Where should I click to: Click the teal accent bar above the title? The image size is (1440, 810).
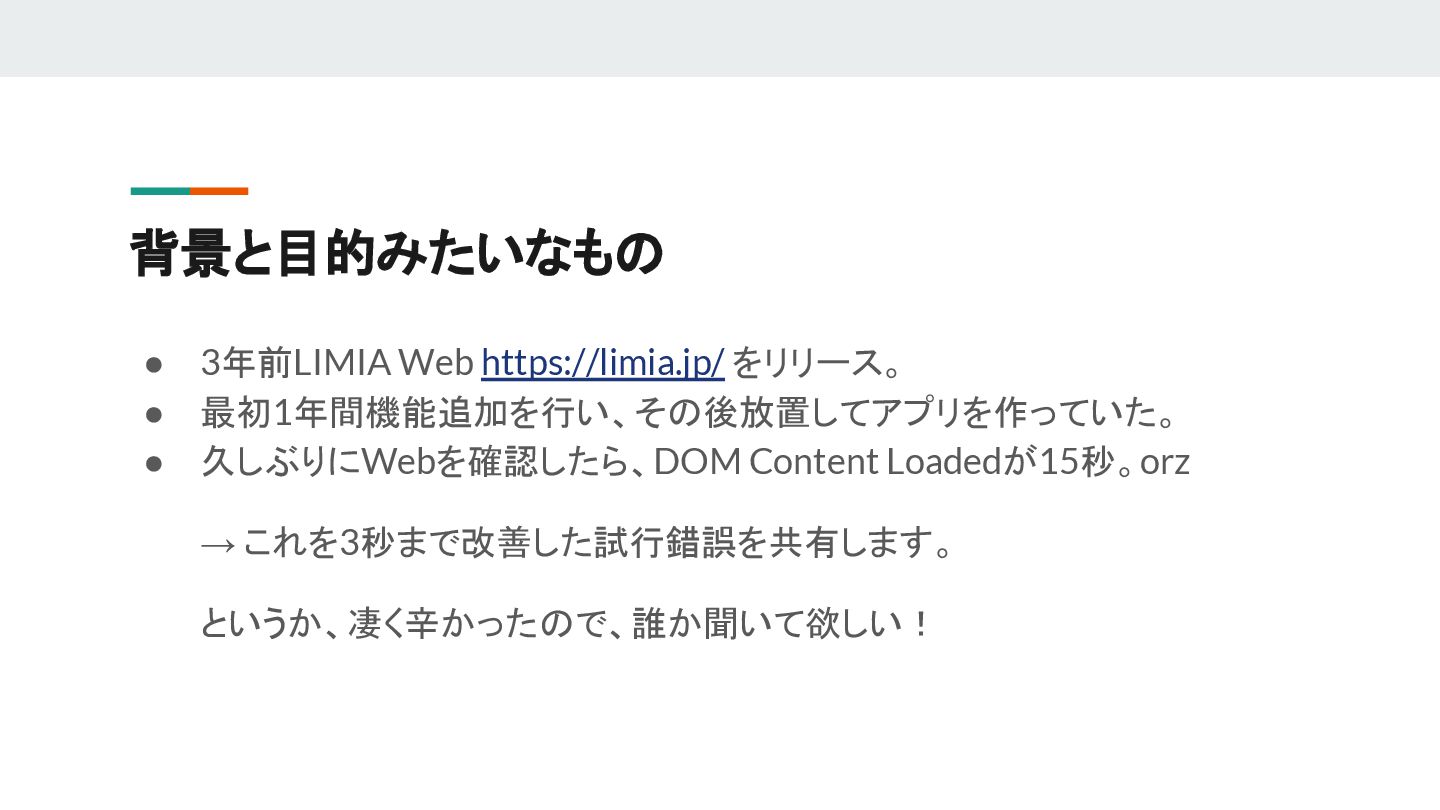point(160,191)
